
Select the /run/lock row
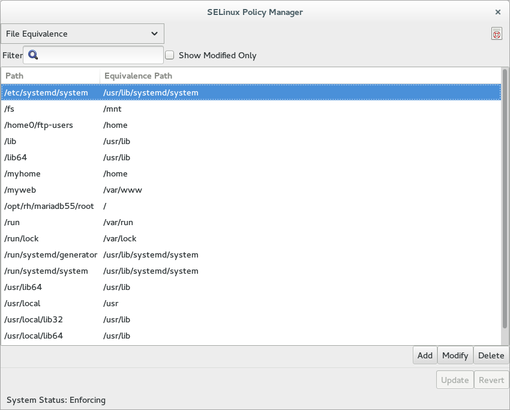point(251,239)
